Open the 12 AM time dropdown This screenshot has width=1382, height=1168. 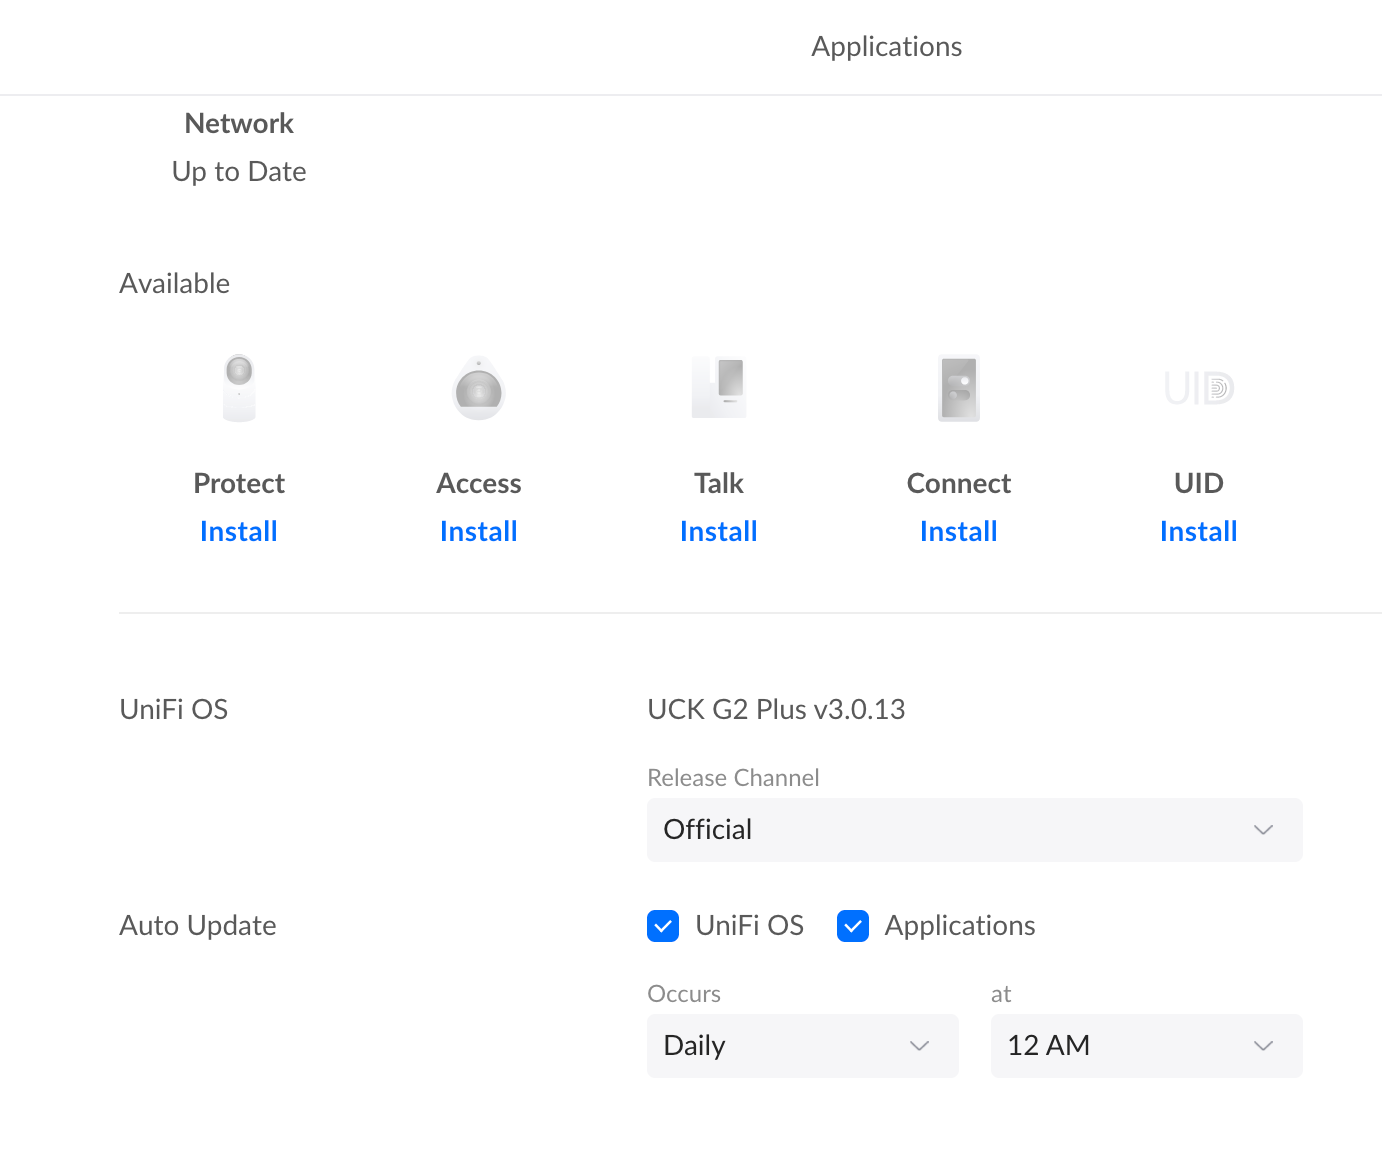[1147, 1046]
